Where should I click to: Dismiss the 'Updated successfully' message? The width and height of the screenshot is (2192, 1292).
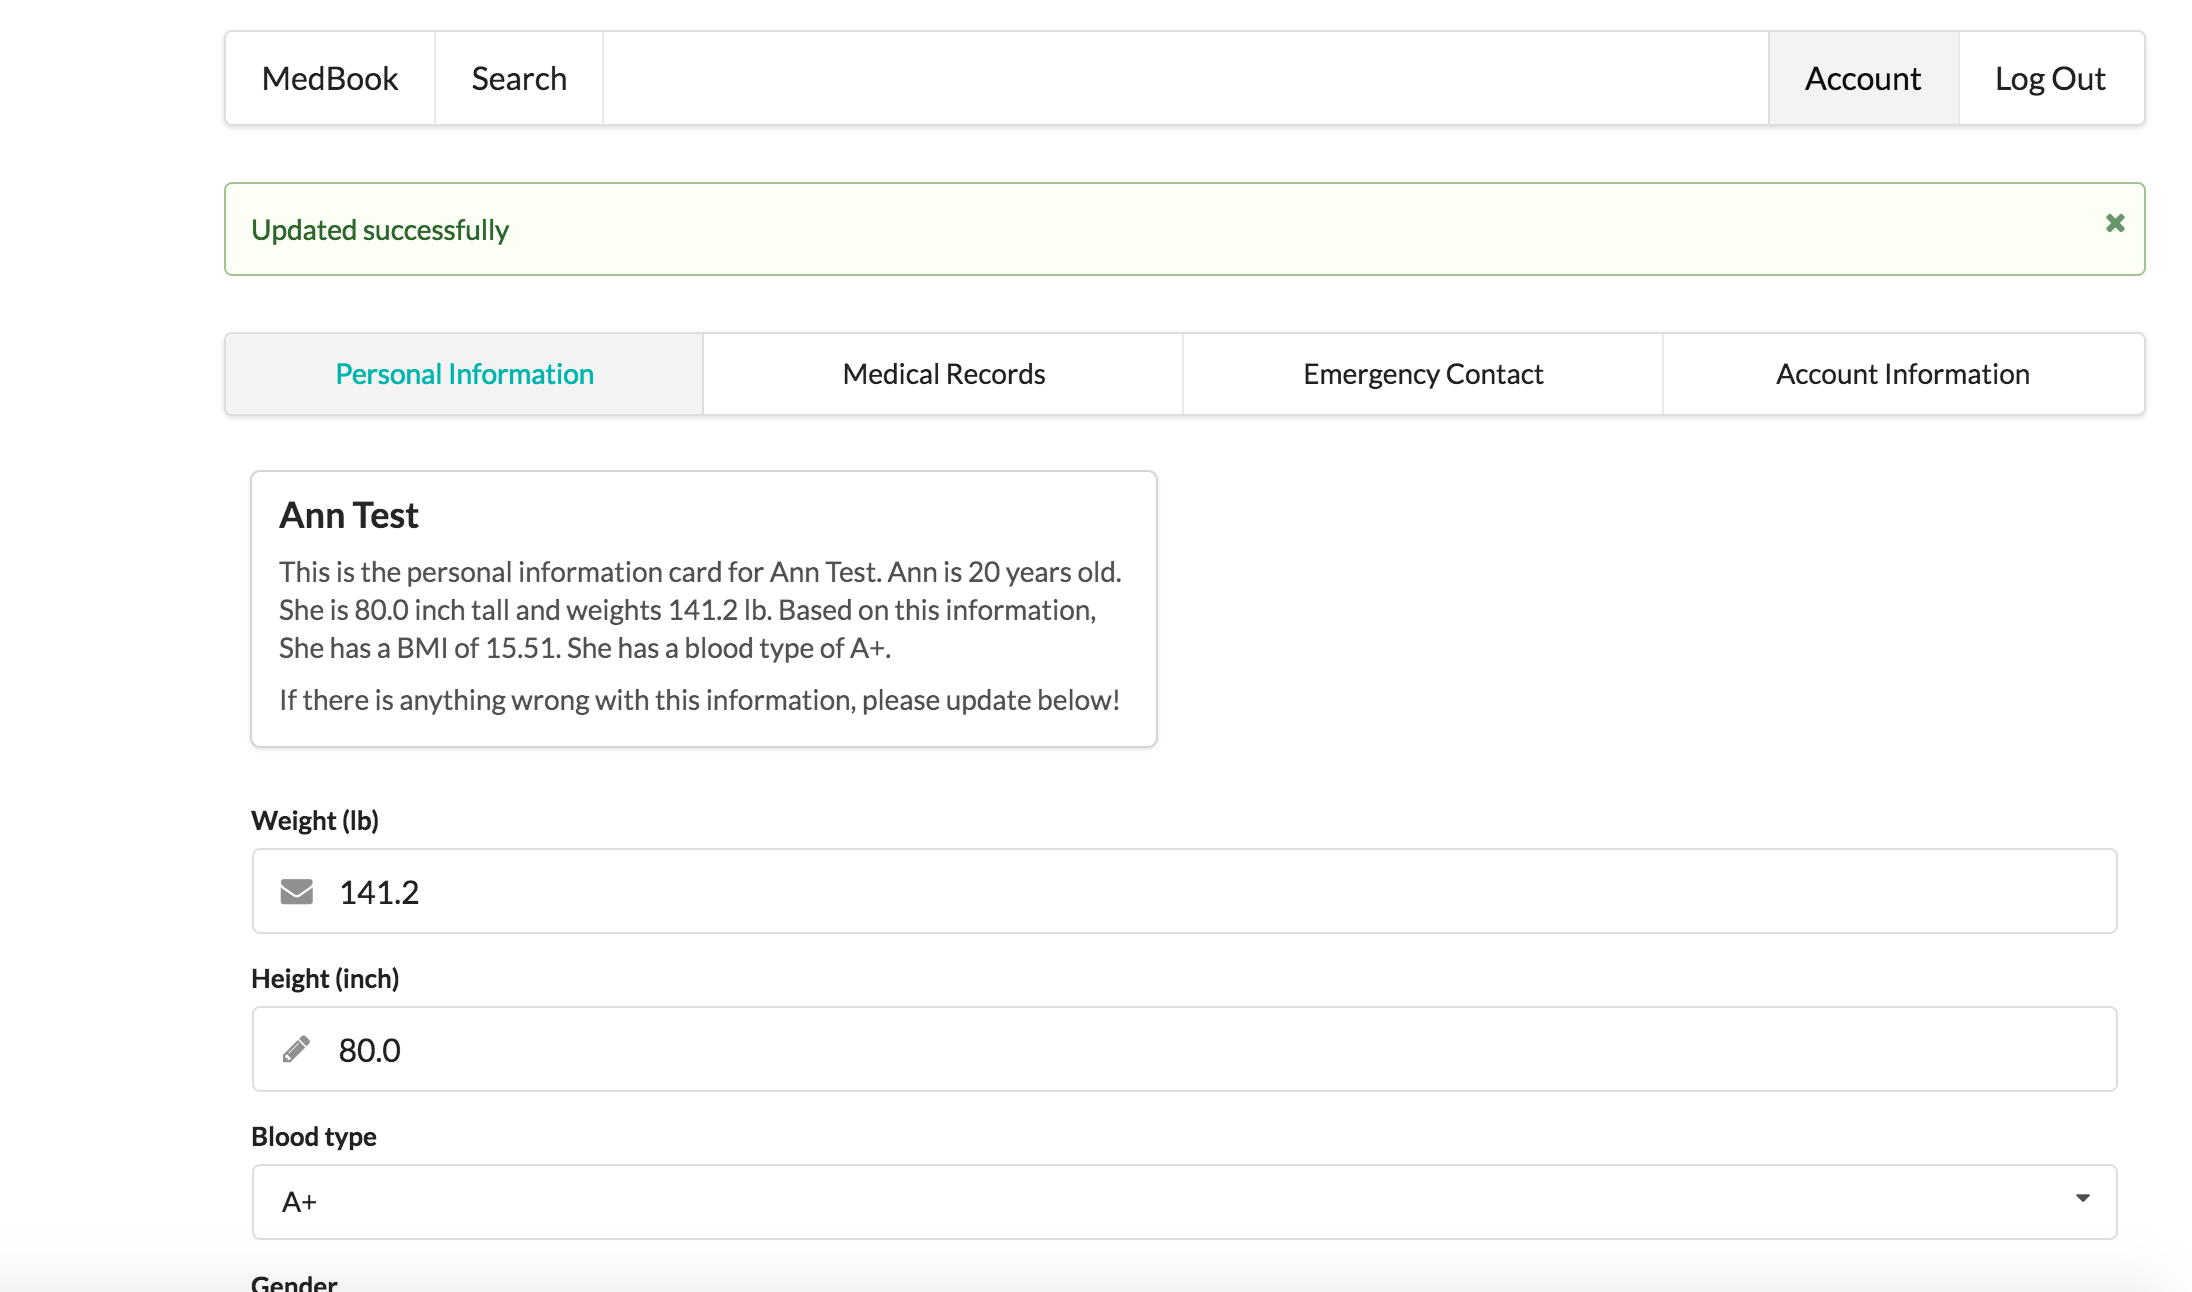pos(2114,223)
